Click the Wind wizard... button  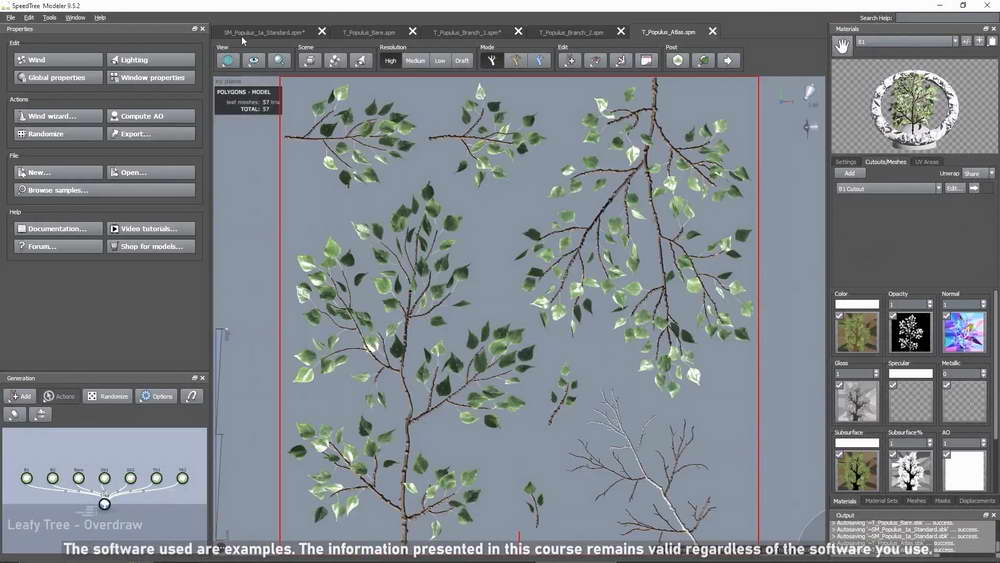tap(58, 116)
